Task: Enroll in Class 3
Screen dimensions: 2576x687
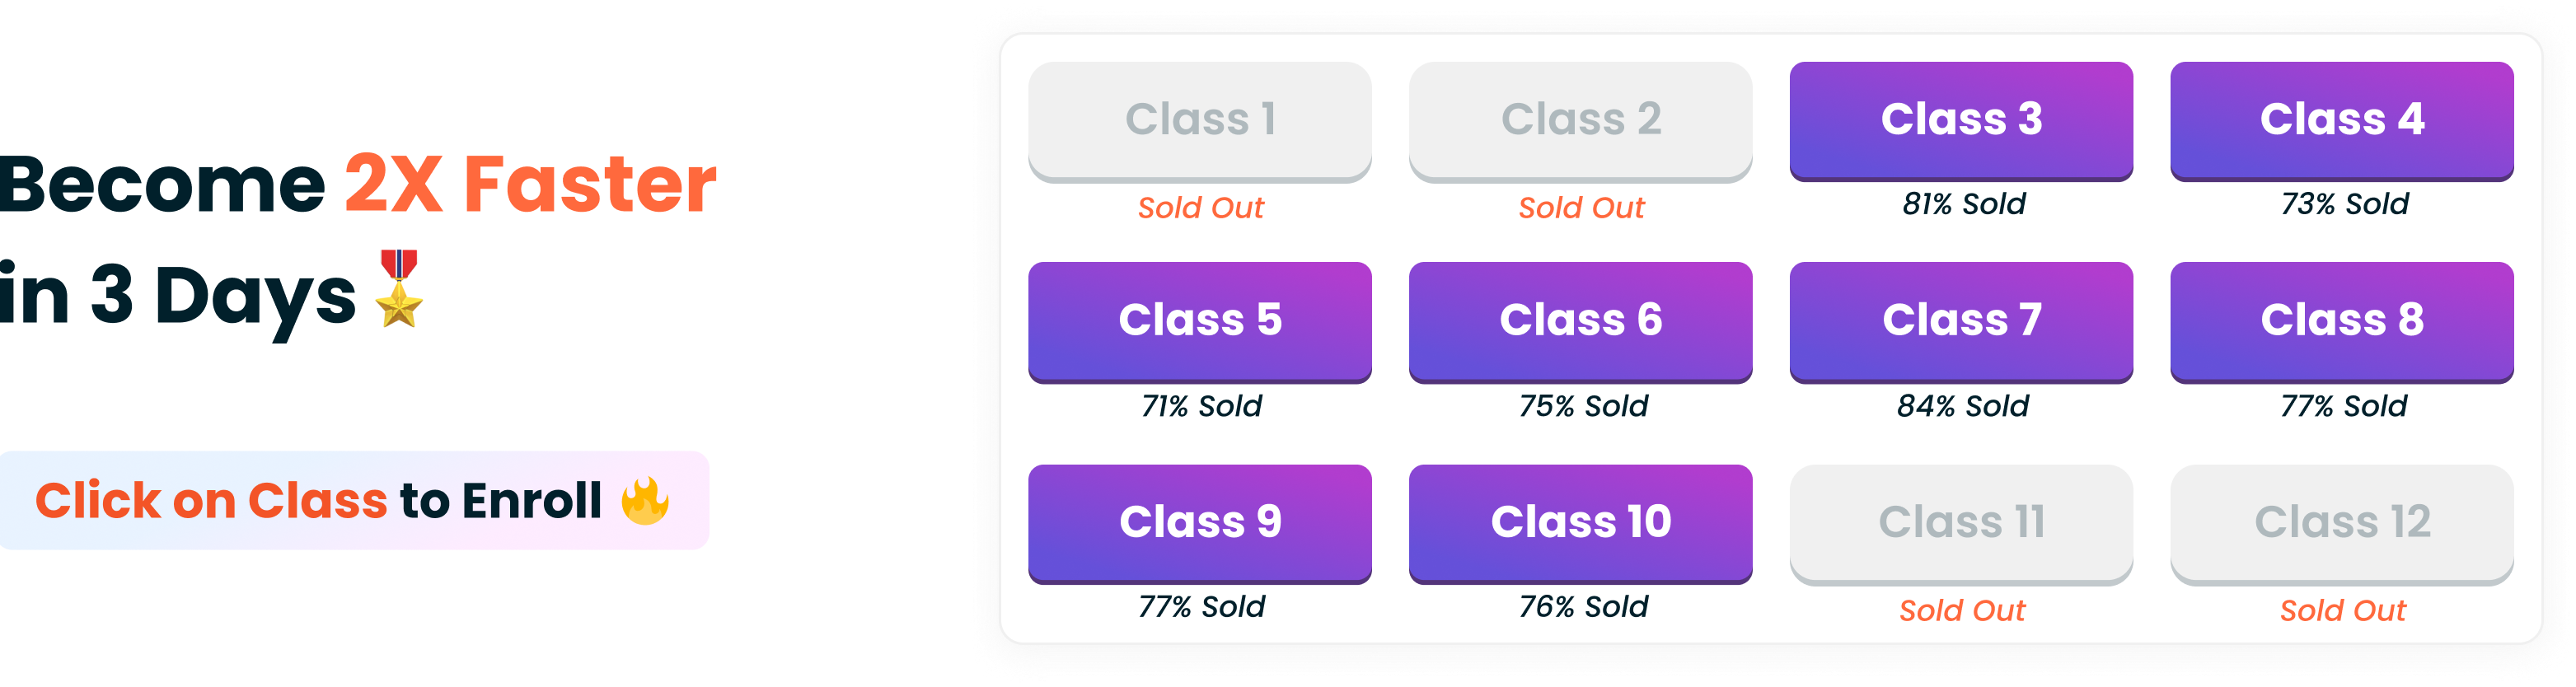Action: point(1961,120)
